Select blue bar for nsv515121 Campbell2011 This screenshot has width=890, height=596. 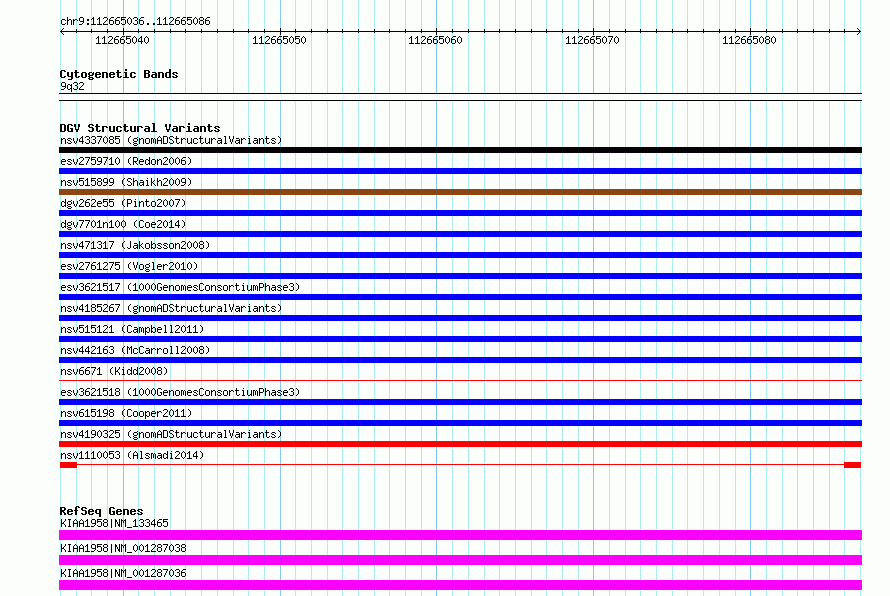(x=460, y=339)
